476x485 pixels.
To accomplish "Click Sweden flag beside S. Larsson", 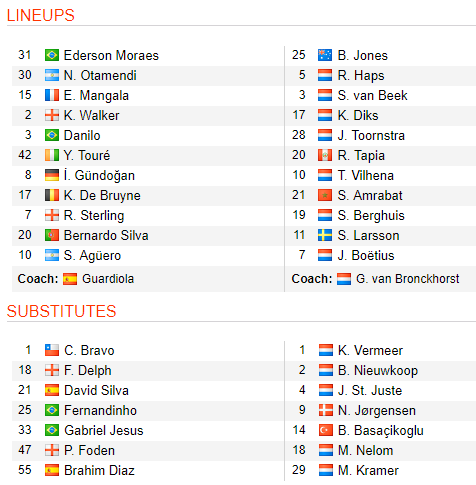I will tap(325, 235).
